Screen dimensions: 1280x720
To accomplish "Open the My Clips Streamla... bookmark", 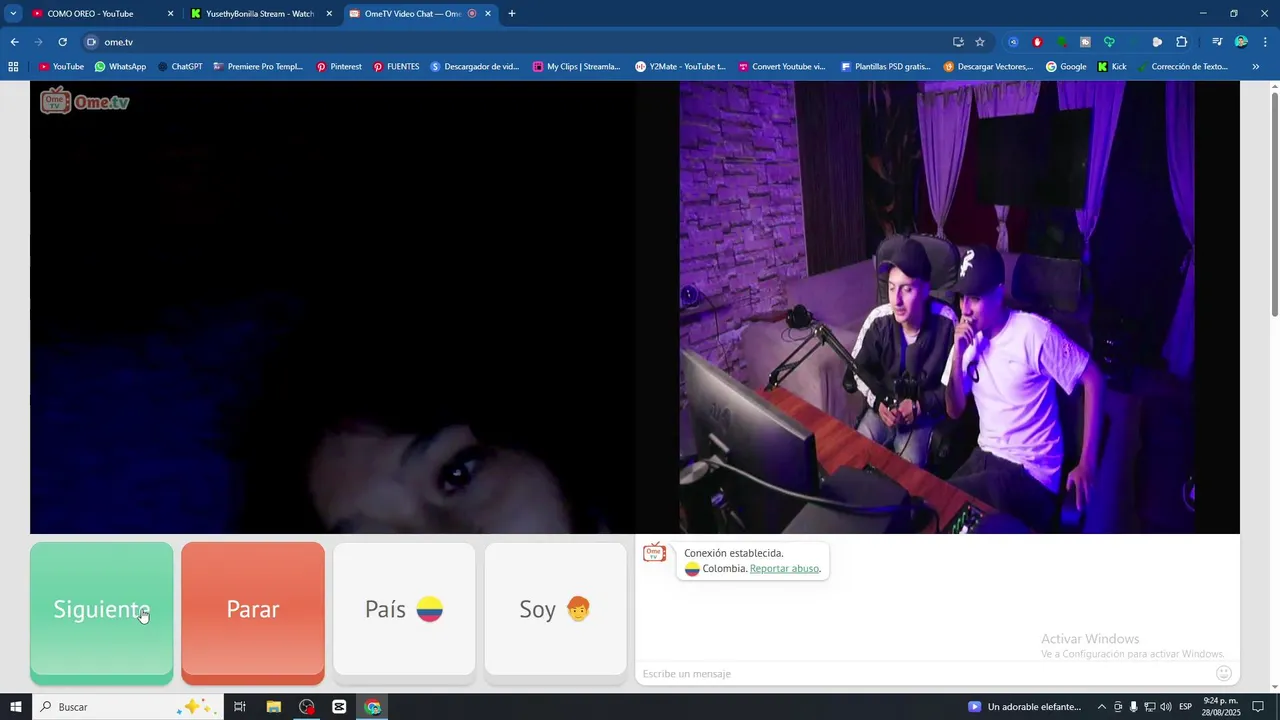I will [x=577, y=67].
